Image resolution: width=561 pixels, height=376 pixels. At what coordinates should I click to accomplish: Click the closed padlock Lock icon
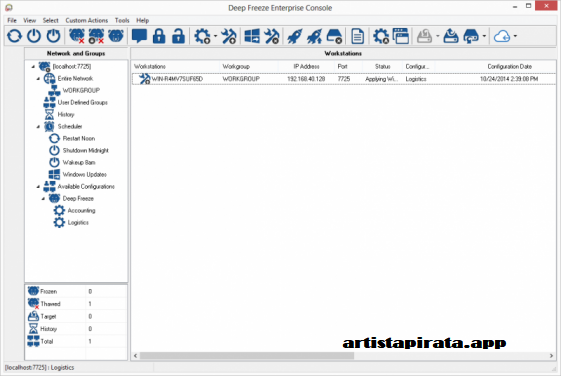pos(159,36)
